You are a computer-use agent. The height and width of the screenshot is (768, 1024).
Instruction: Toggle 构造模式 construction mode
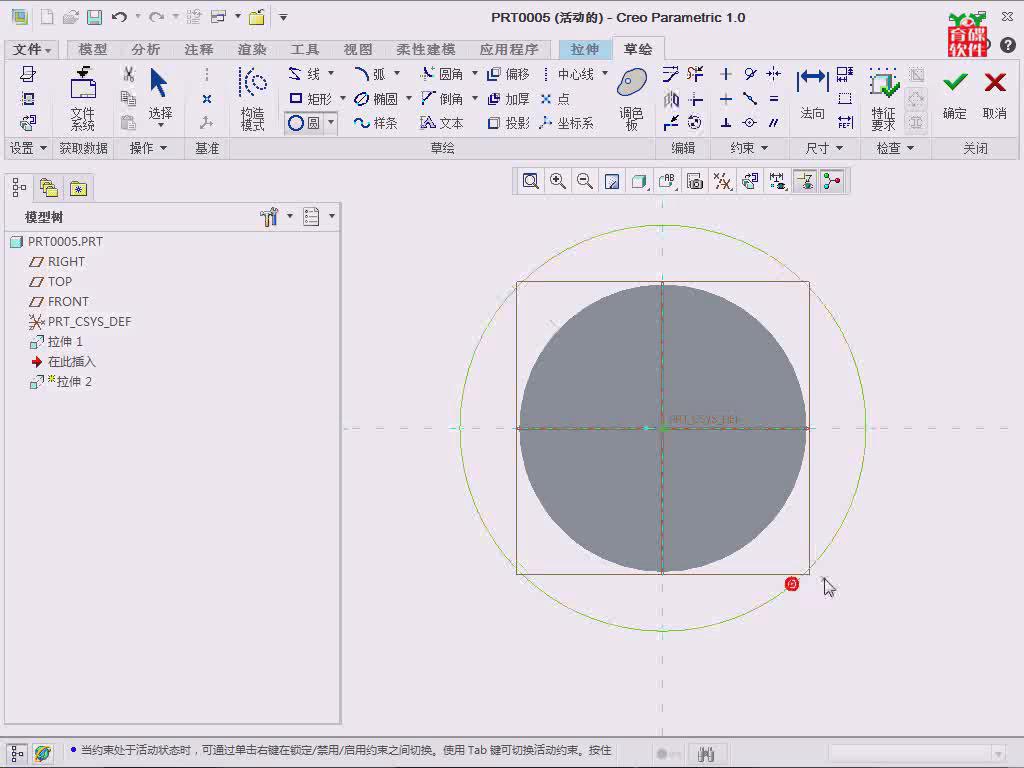(253, 98)
